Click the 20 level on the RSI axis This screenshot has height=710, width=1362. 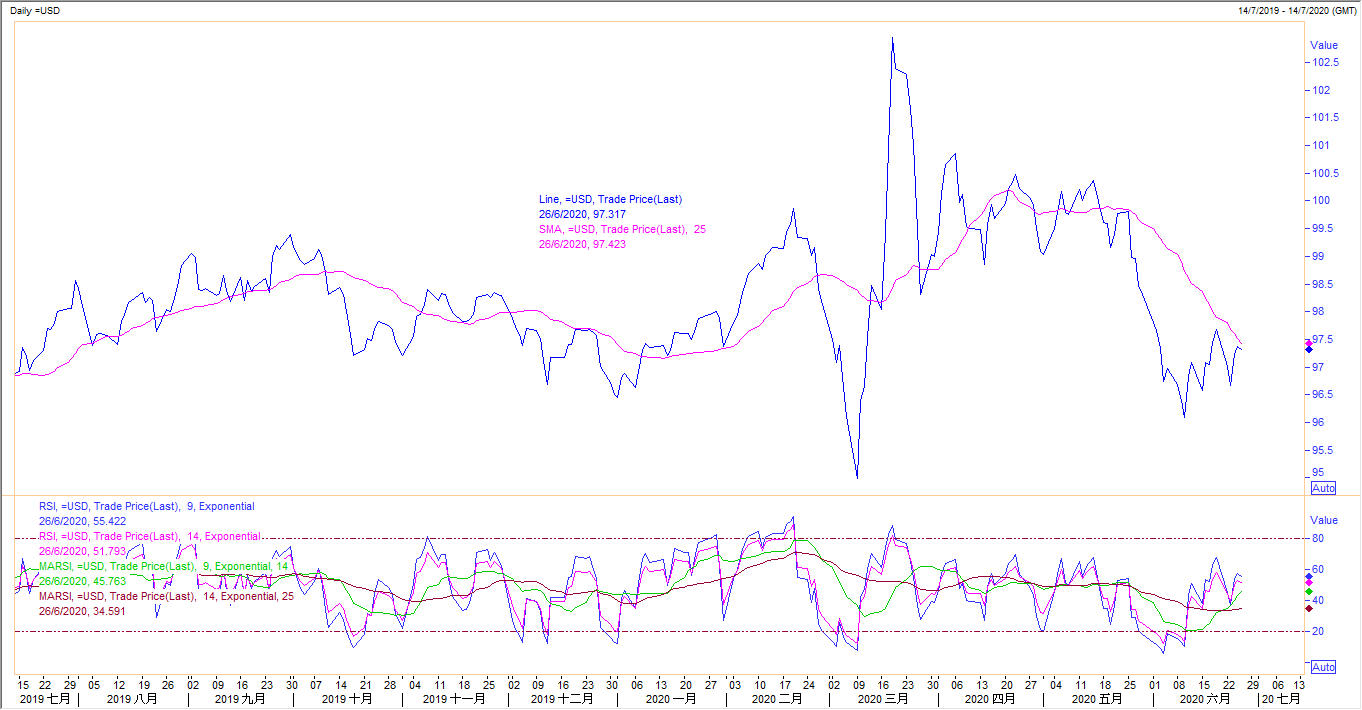click(1317, 631)
